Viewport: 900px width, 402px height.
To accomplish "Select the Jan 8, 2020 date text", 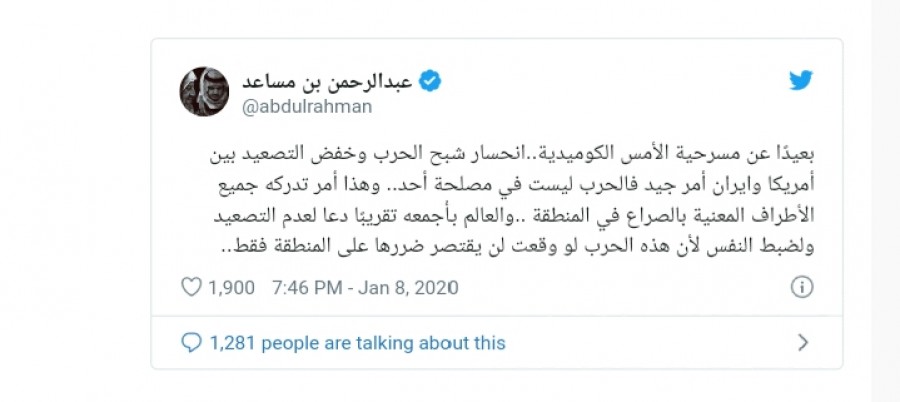I will pyautogui.click(x=408, y=287).
